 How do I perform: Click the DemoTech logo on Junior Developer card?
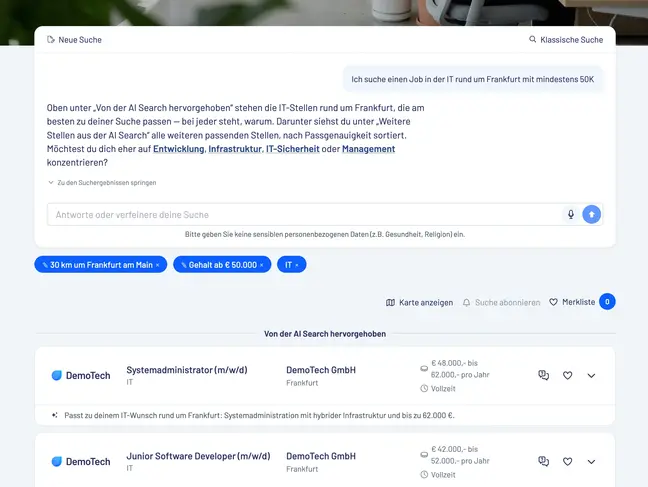click(x=81, y=461)
